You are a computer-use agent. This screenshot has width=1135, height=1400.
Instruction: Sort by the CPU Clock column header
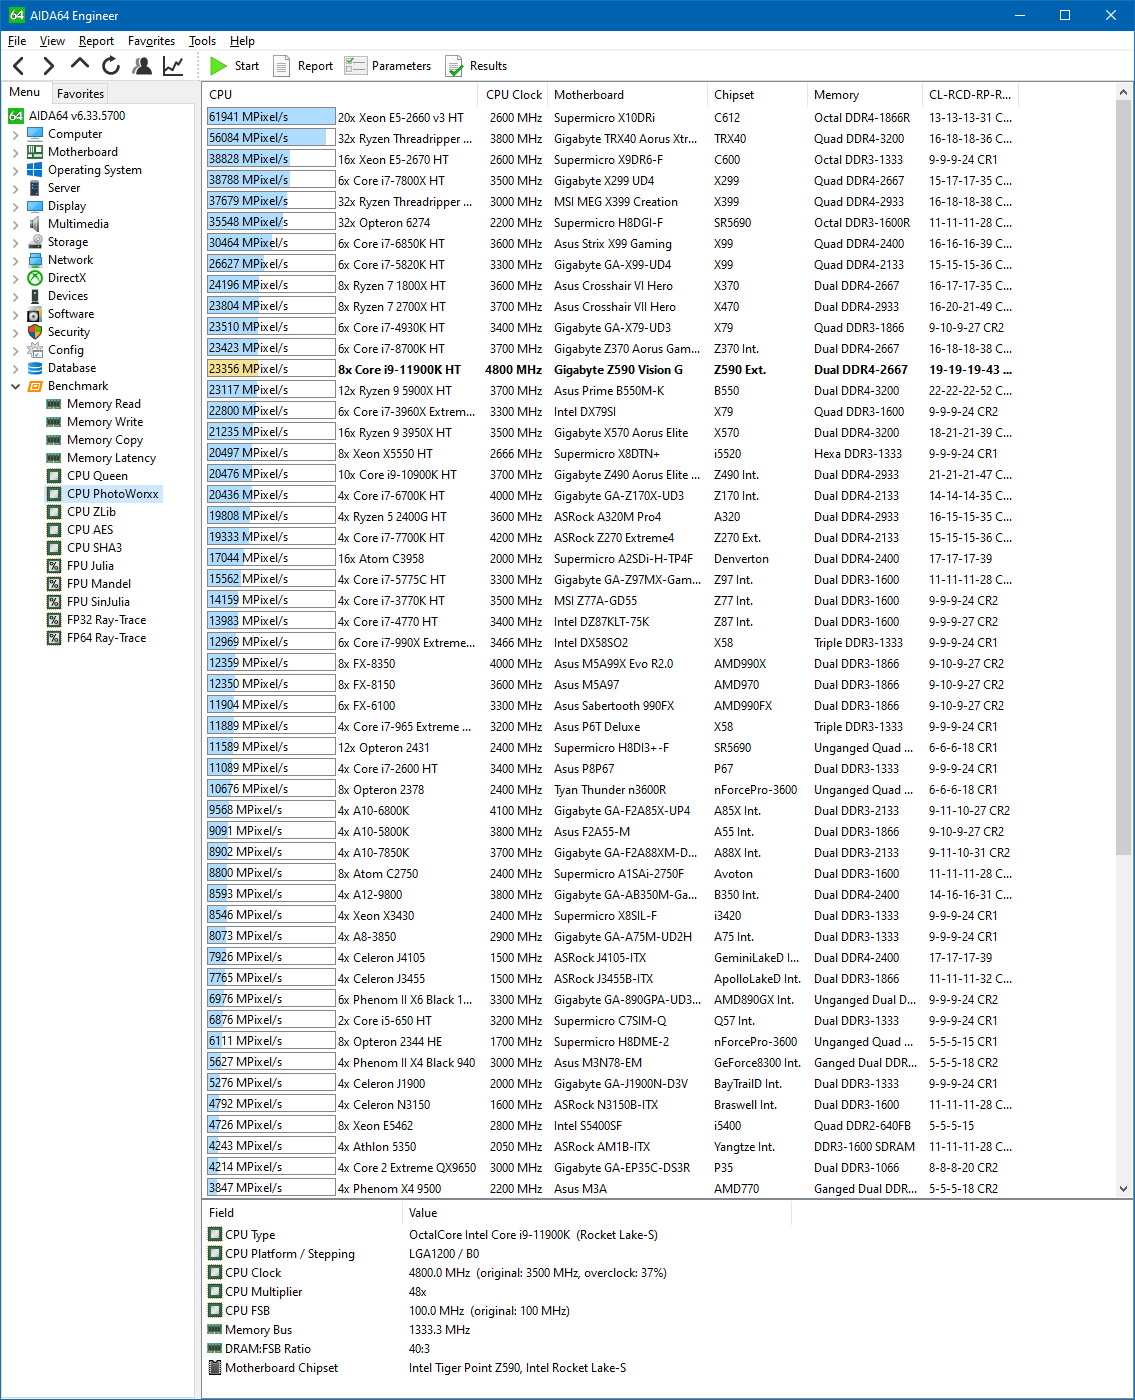click(514, 95)
